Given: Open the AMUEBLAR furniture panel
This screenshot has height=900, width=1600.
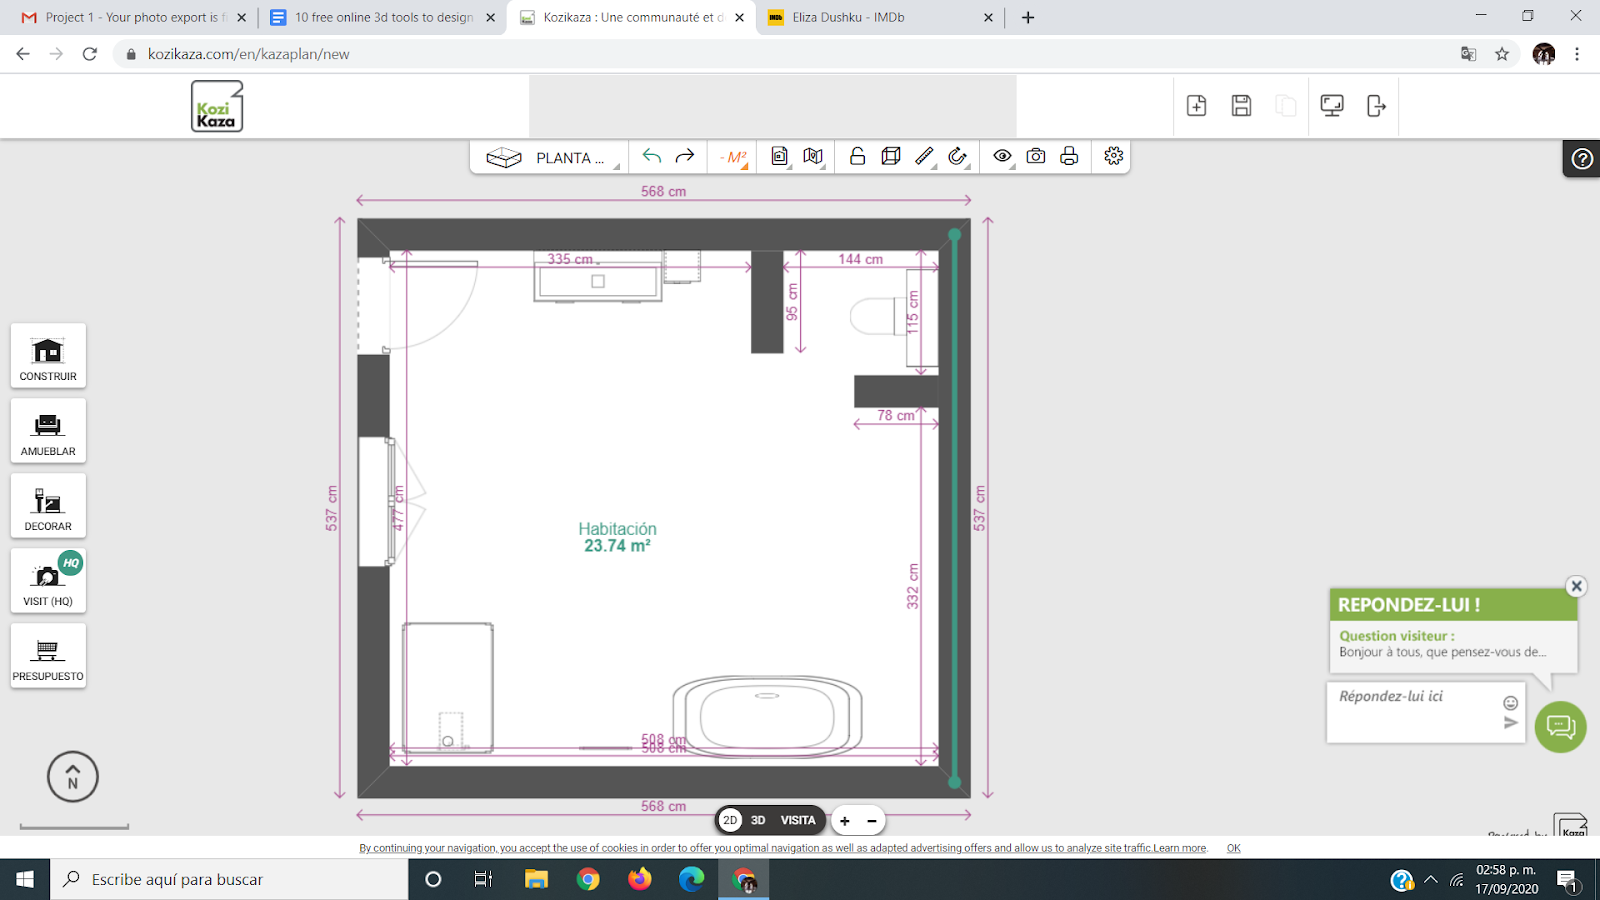Looking at the screenshot, I should (48, 430).
